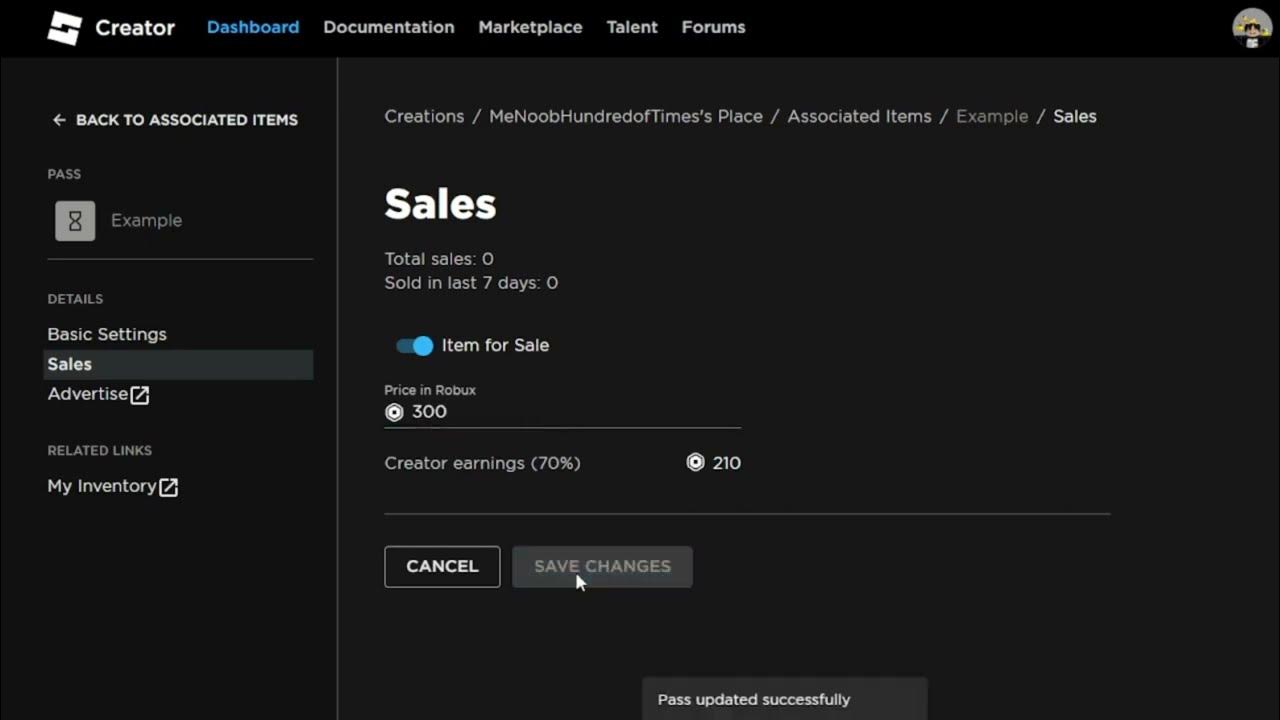Click the external link icon next to My Inventory
Viewport: 1280px width, 720px height.
pos(169,487)
